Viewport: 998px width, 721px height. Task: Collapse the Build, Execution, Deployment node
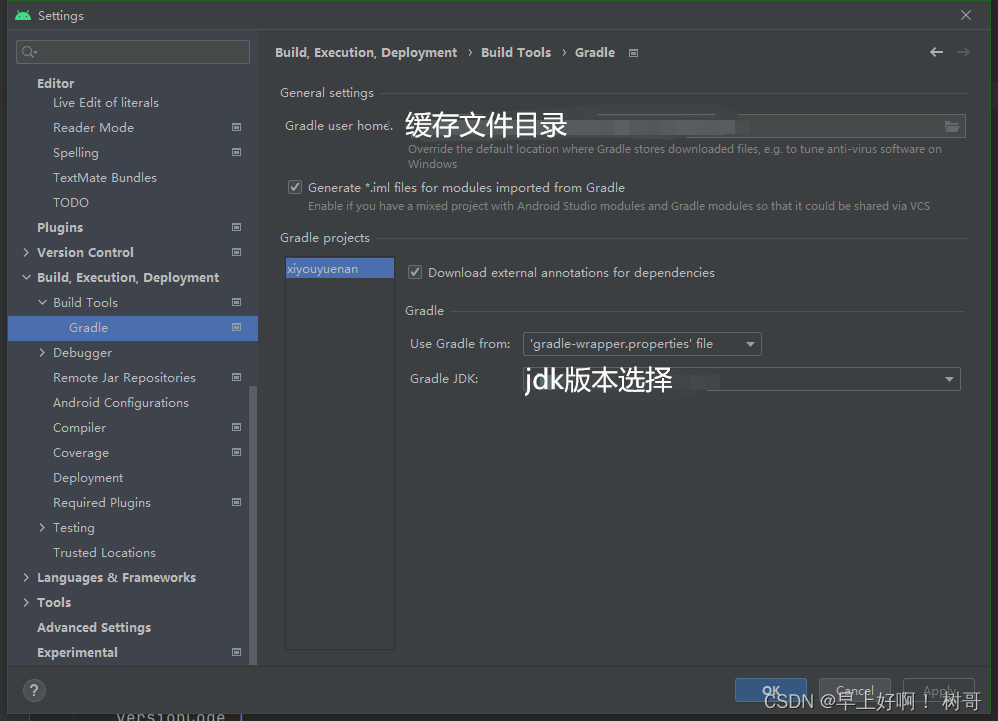click(x=26, y=277)
